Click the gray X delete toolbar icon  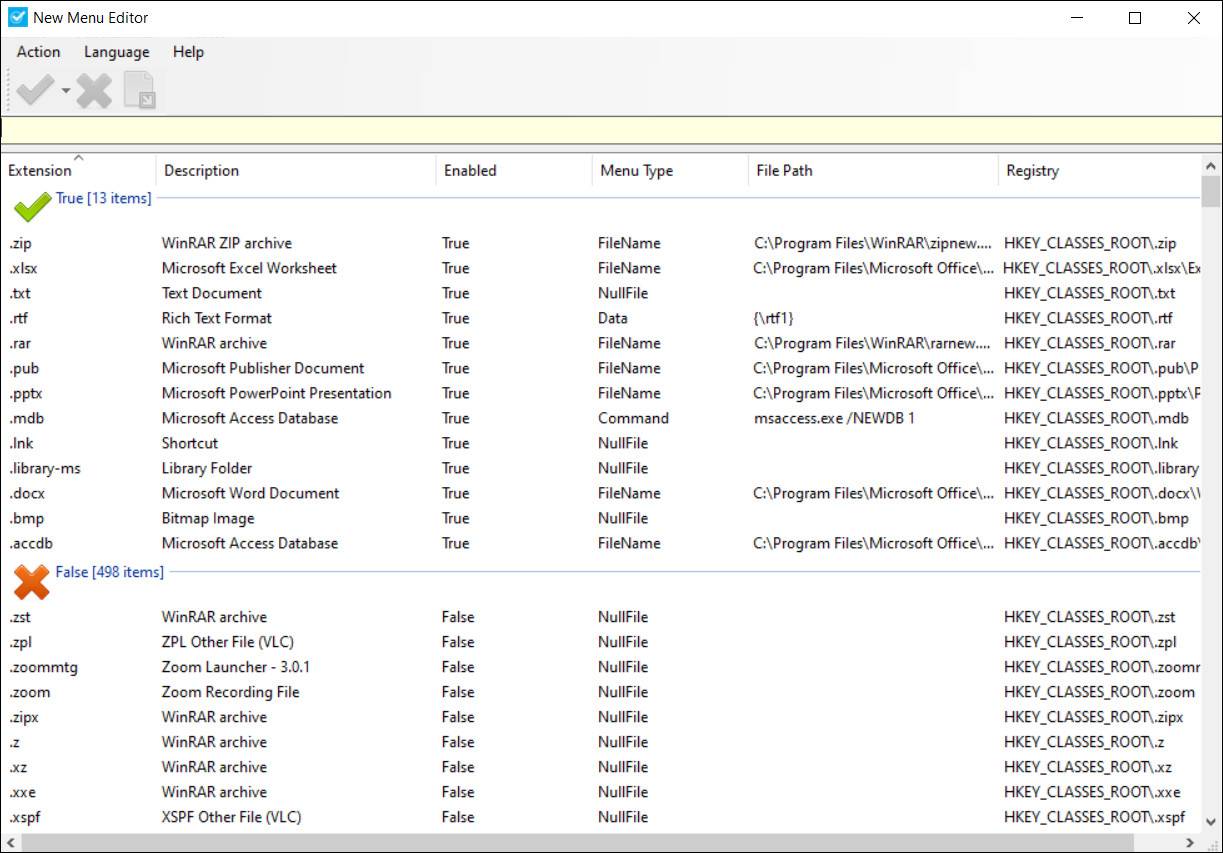click(x=94, y=89)
